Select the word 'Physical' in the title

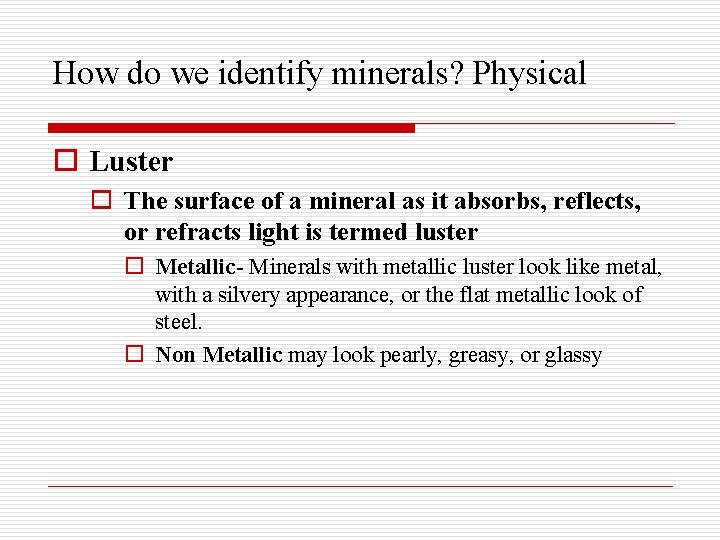pyautogui.click(x=529, y=73)
